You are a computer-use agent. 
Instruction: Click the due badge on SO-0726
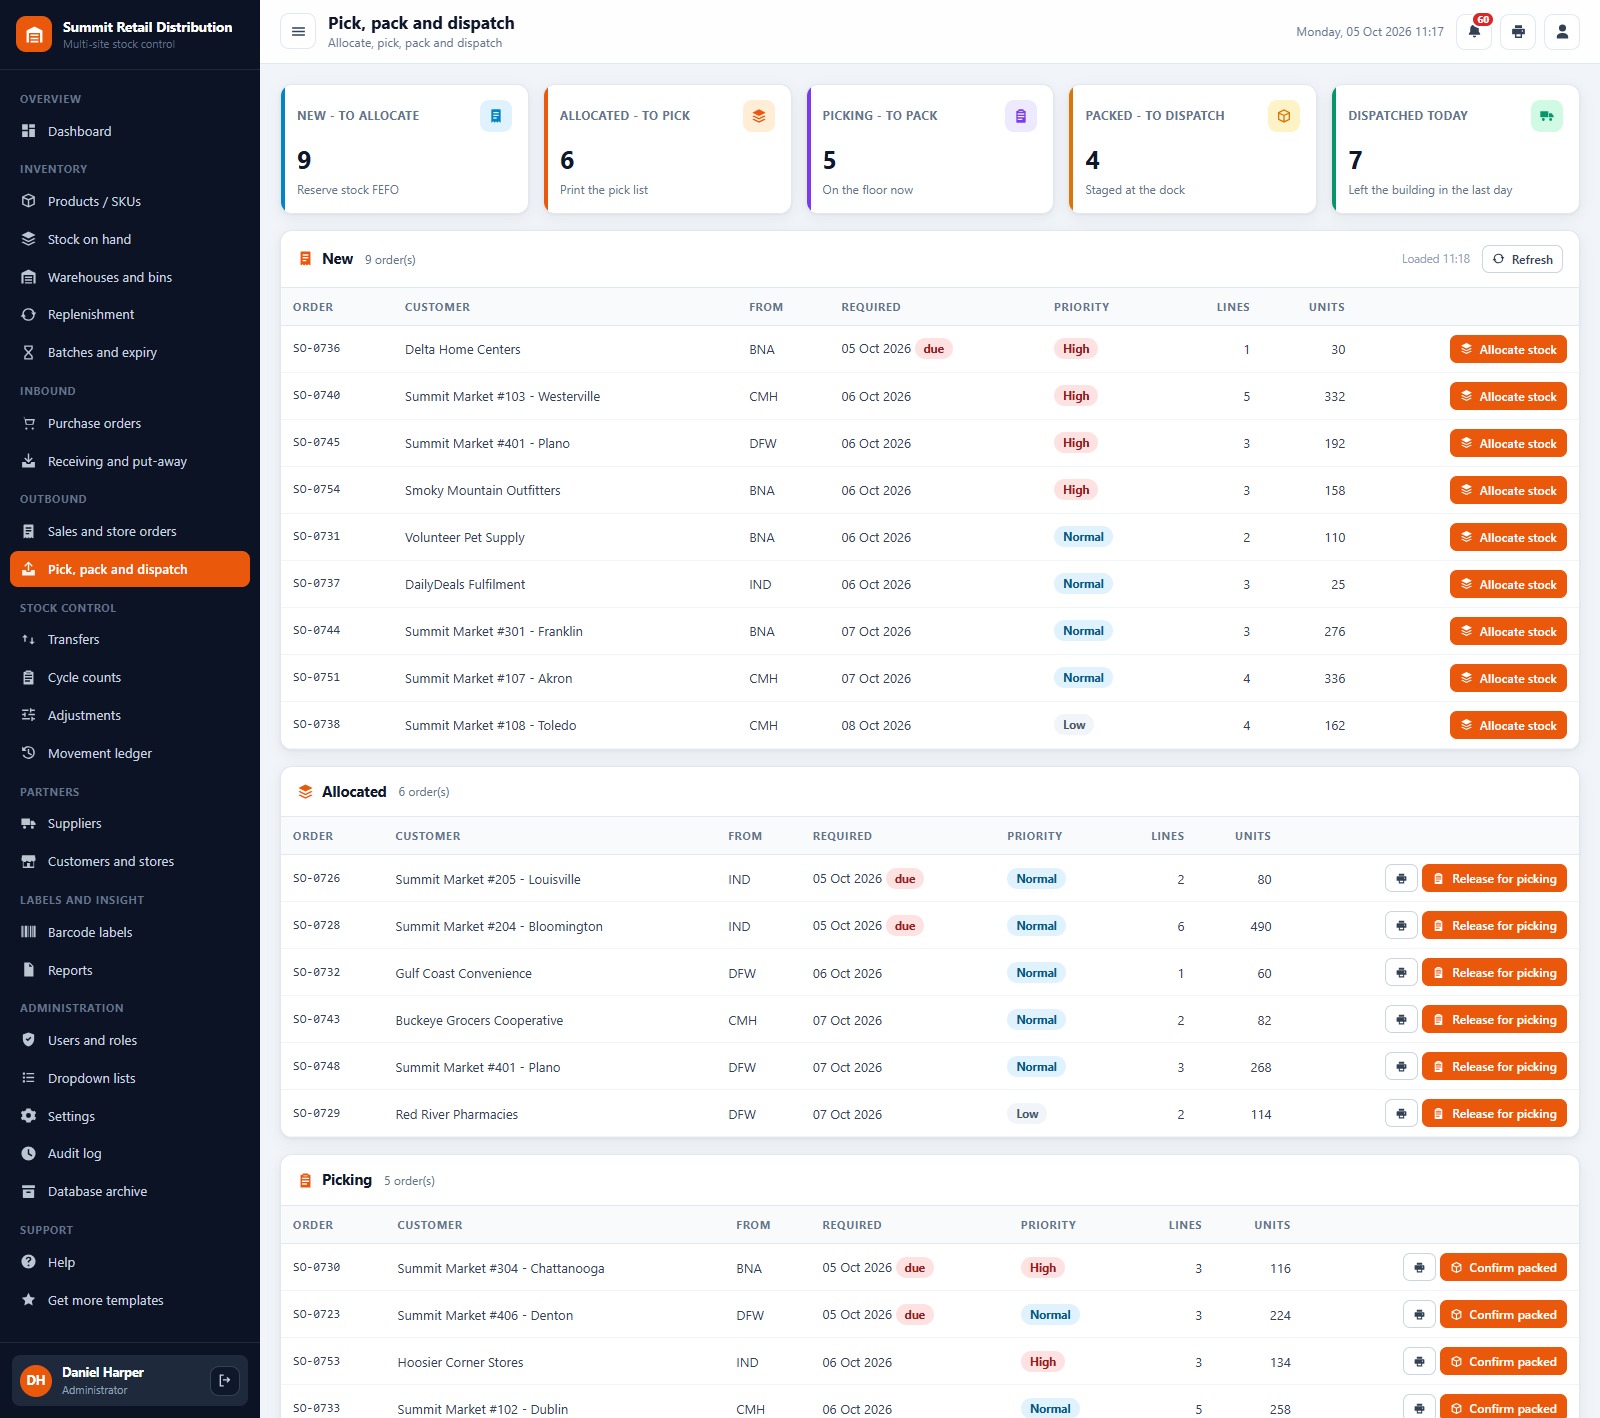pyautogui.click(x=905, y=879)
